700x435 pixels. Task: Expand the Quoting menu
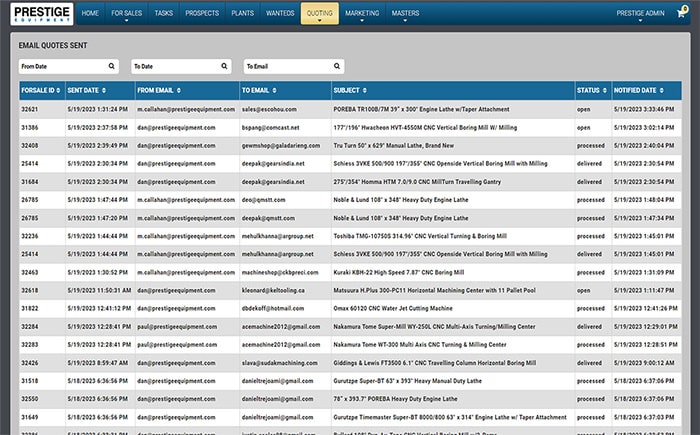(320, 13)
